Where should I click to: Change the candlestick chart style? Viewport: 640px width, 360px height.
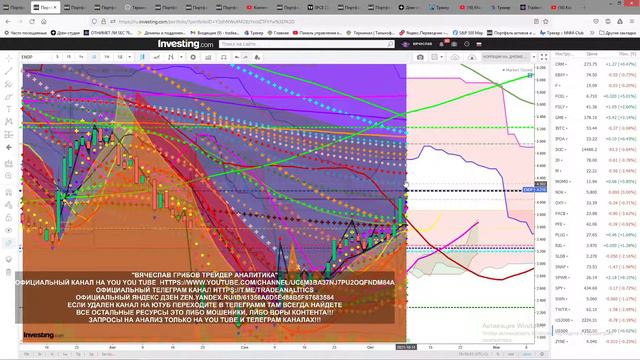point(142,57)
